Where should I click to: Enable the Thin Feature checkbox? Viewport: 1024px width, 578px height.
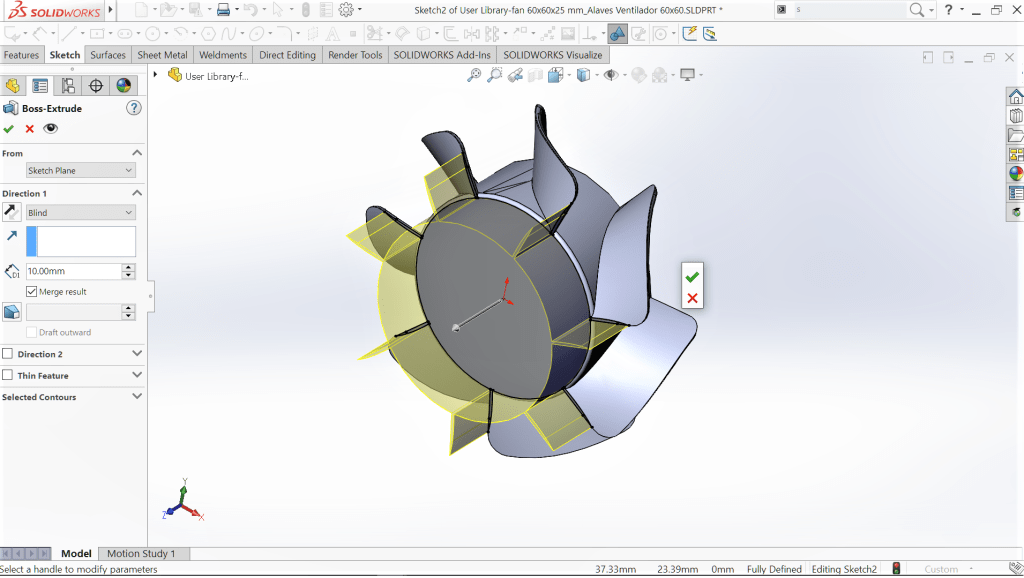[x=8, y=376]
